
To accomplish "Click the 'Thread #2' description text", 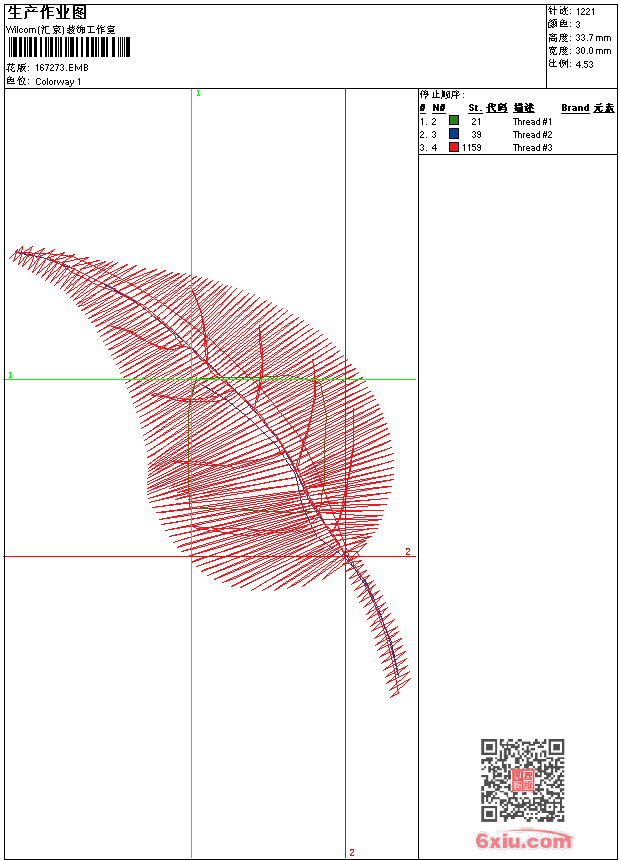I will click(x=532, y=134).
